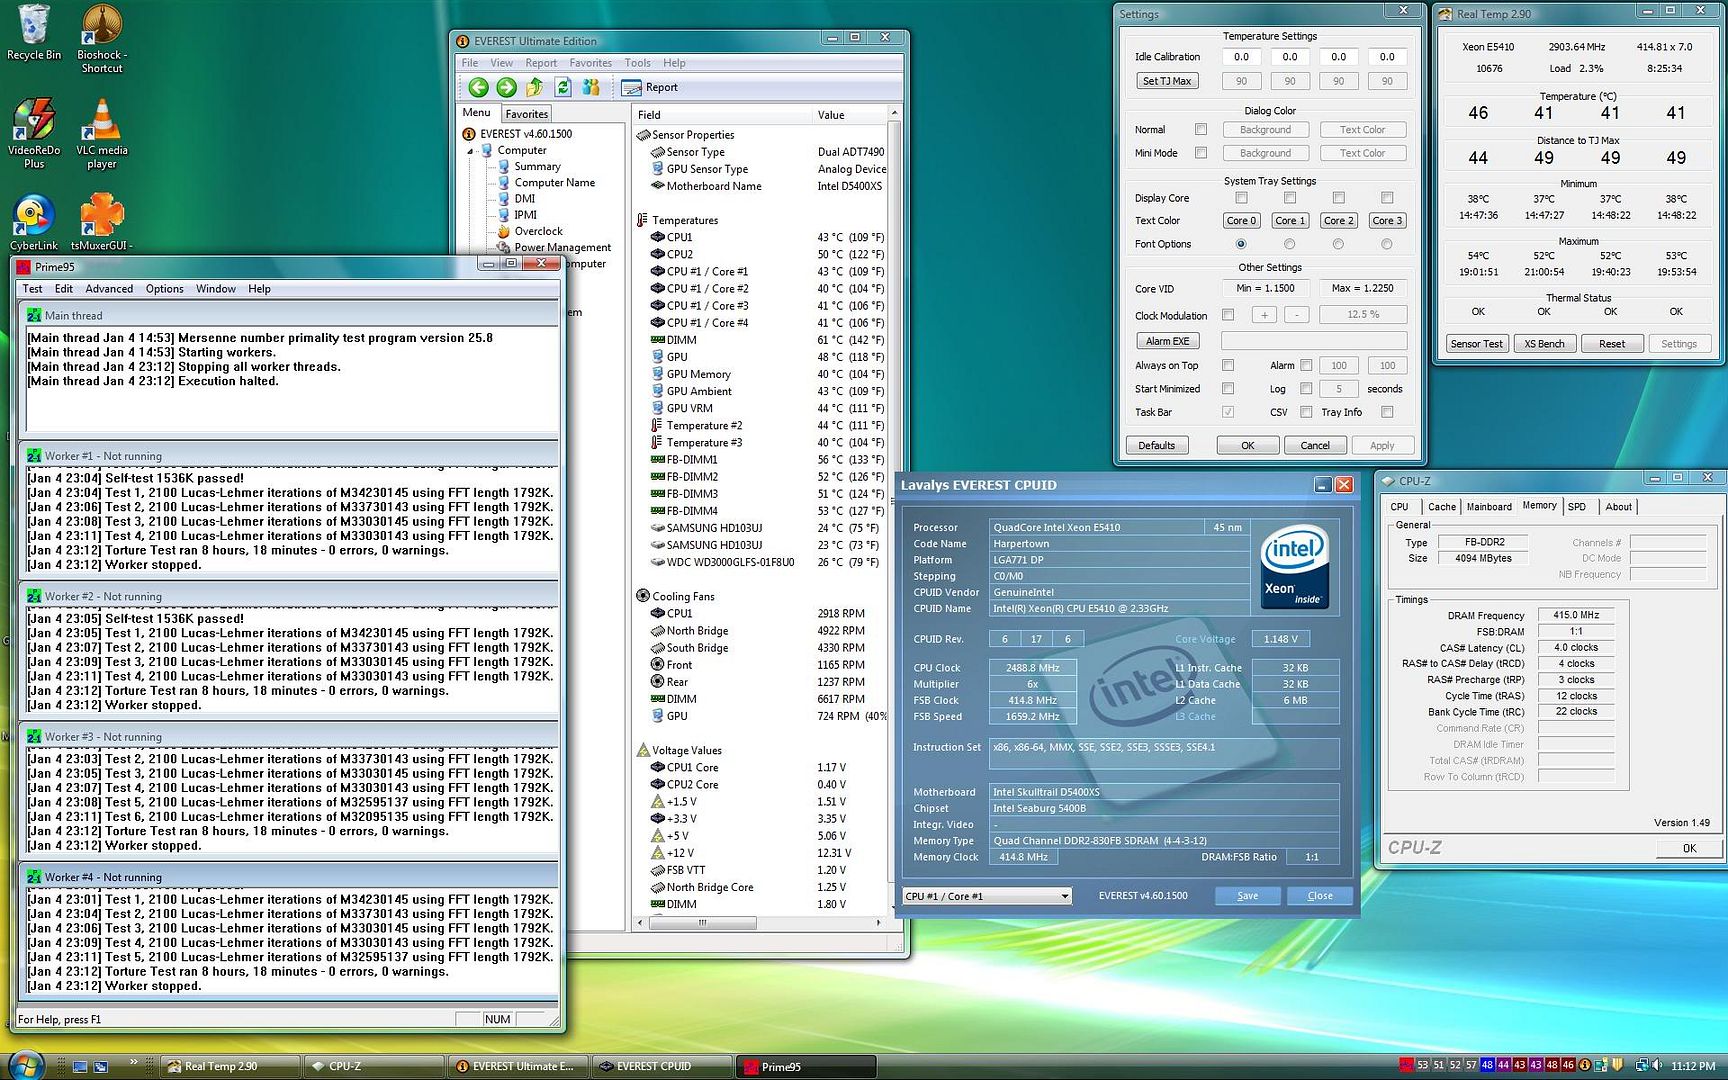Click the OK button in CPU-Z

click(x=1689, y=848)
